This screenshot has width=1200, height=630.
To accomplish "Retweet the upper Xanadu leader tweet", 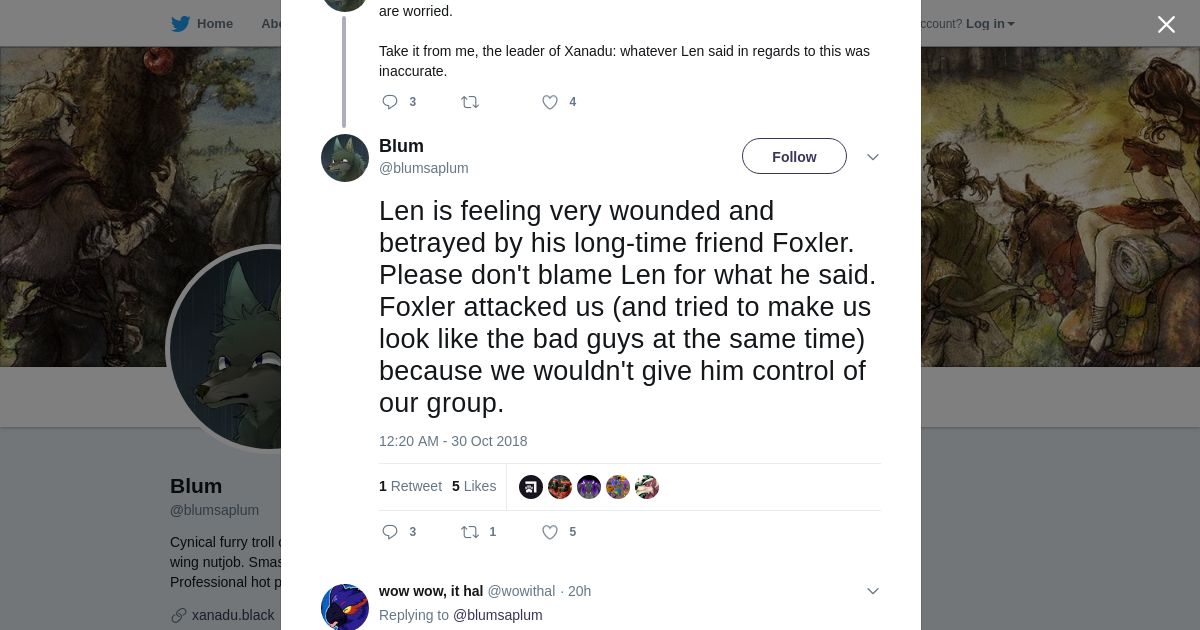I will pos(470,102).
